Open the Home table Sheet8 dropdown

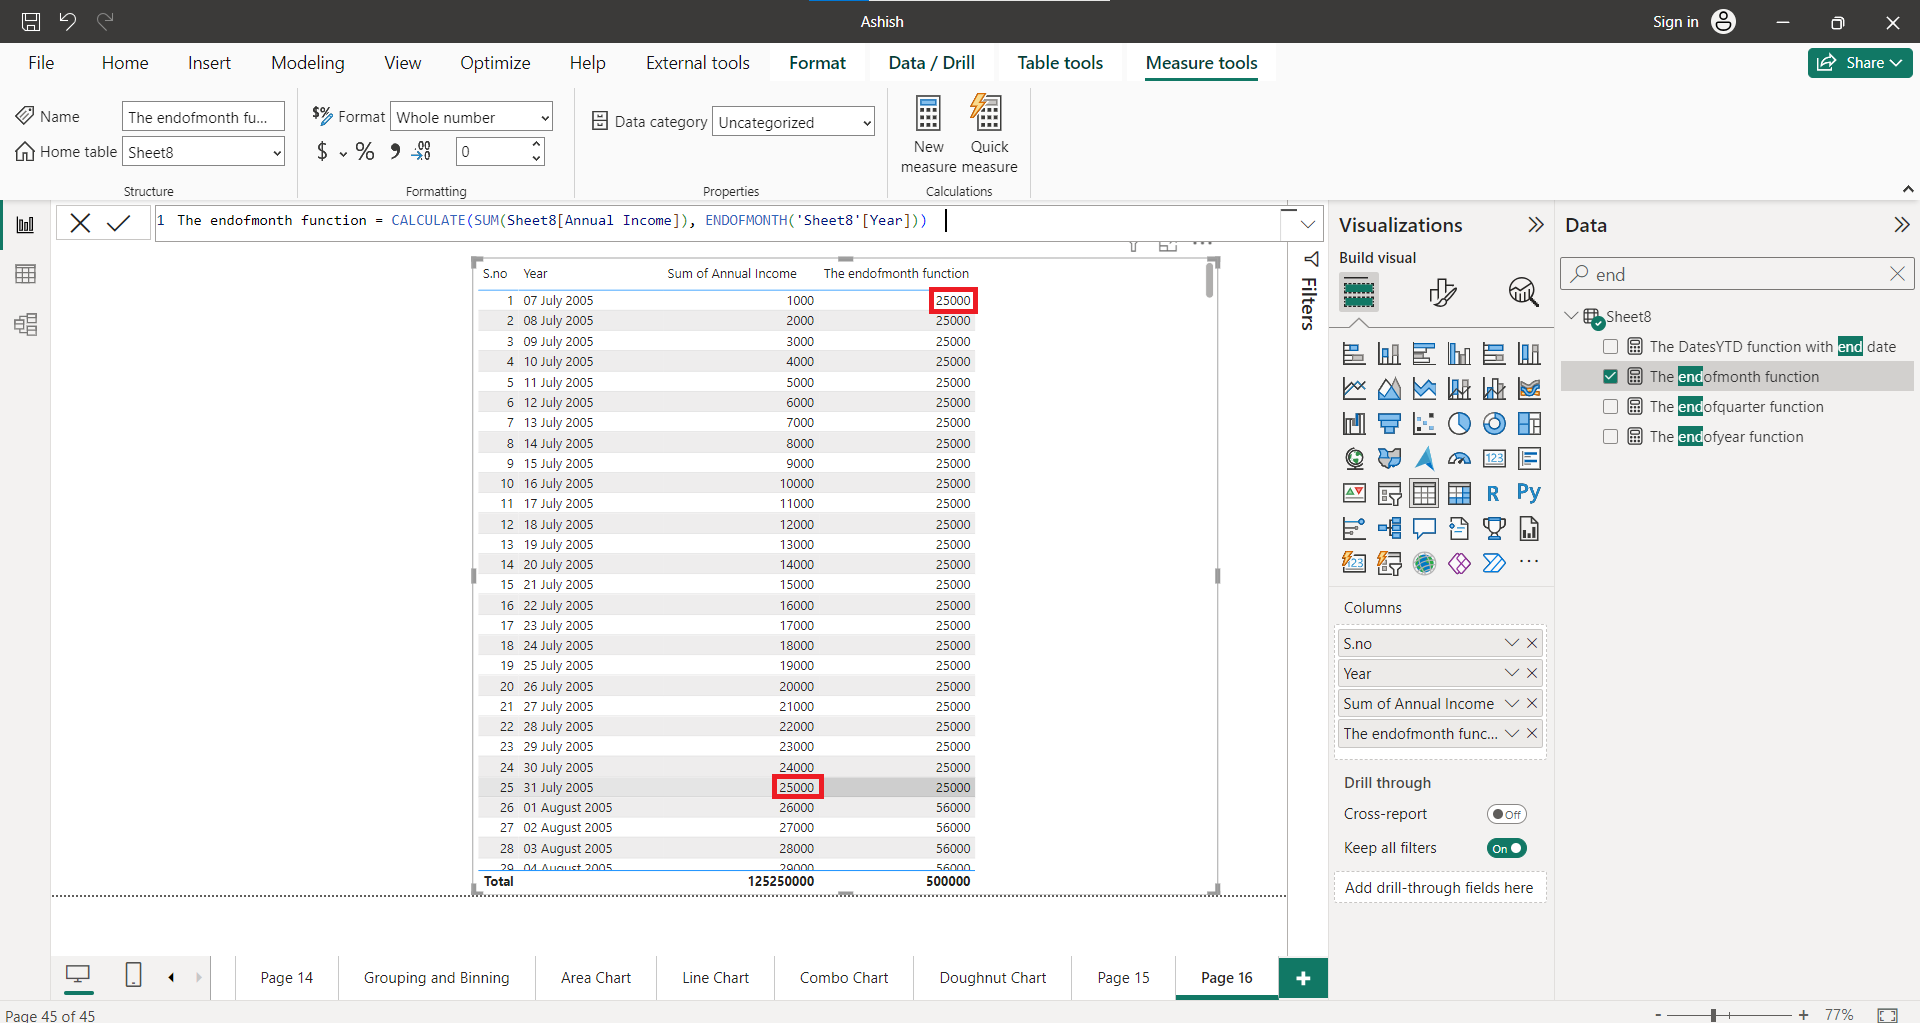coord(274,151)
